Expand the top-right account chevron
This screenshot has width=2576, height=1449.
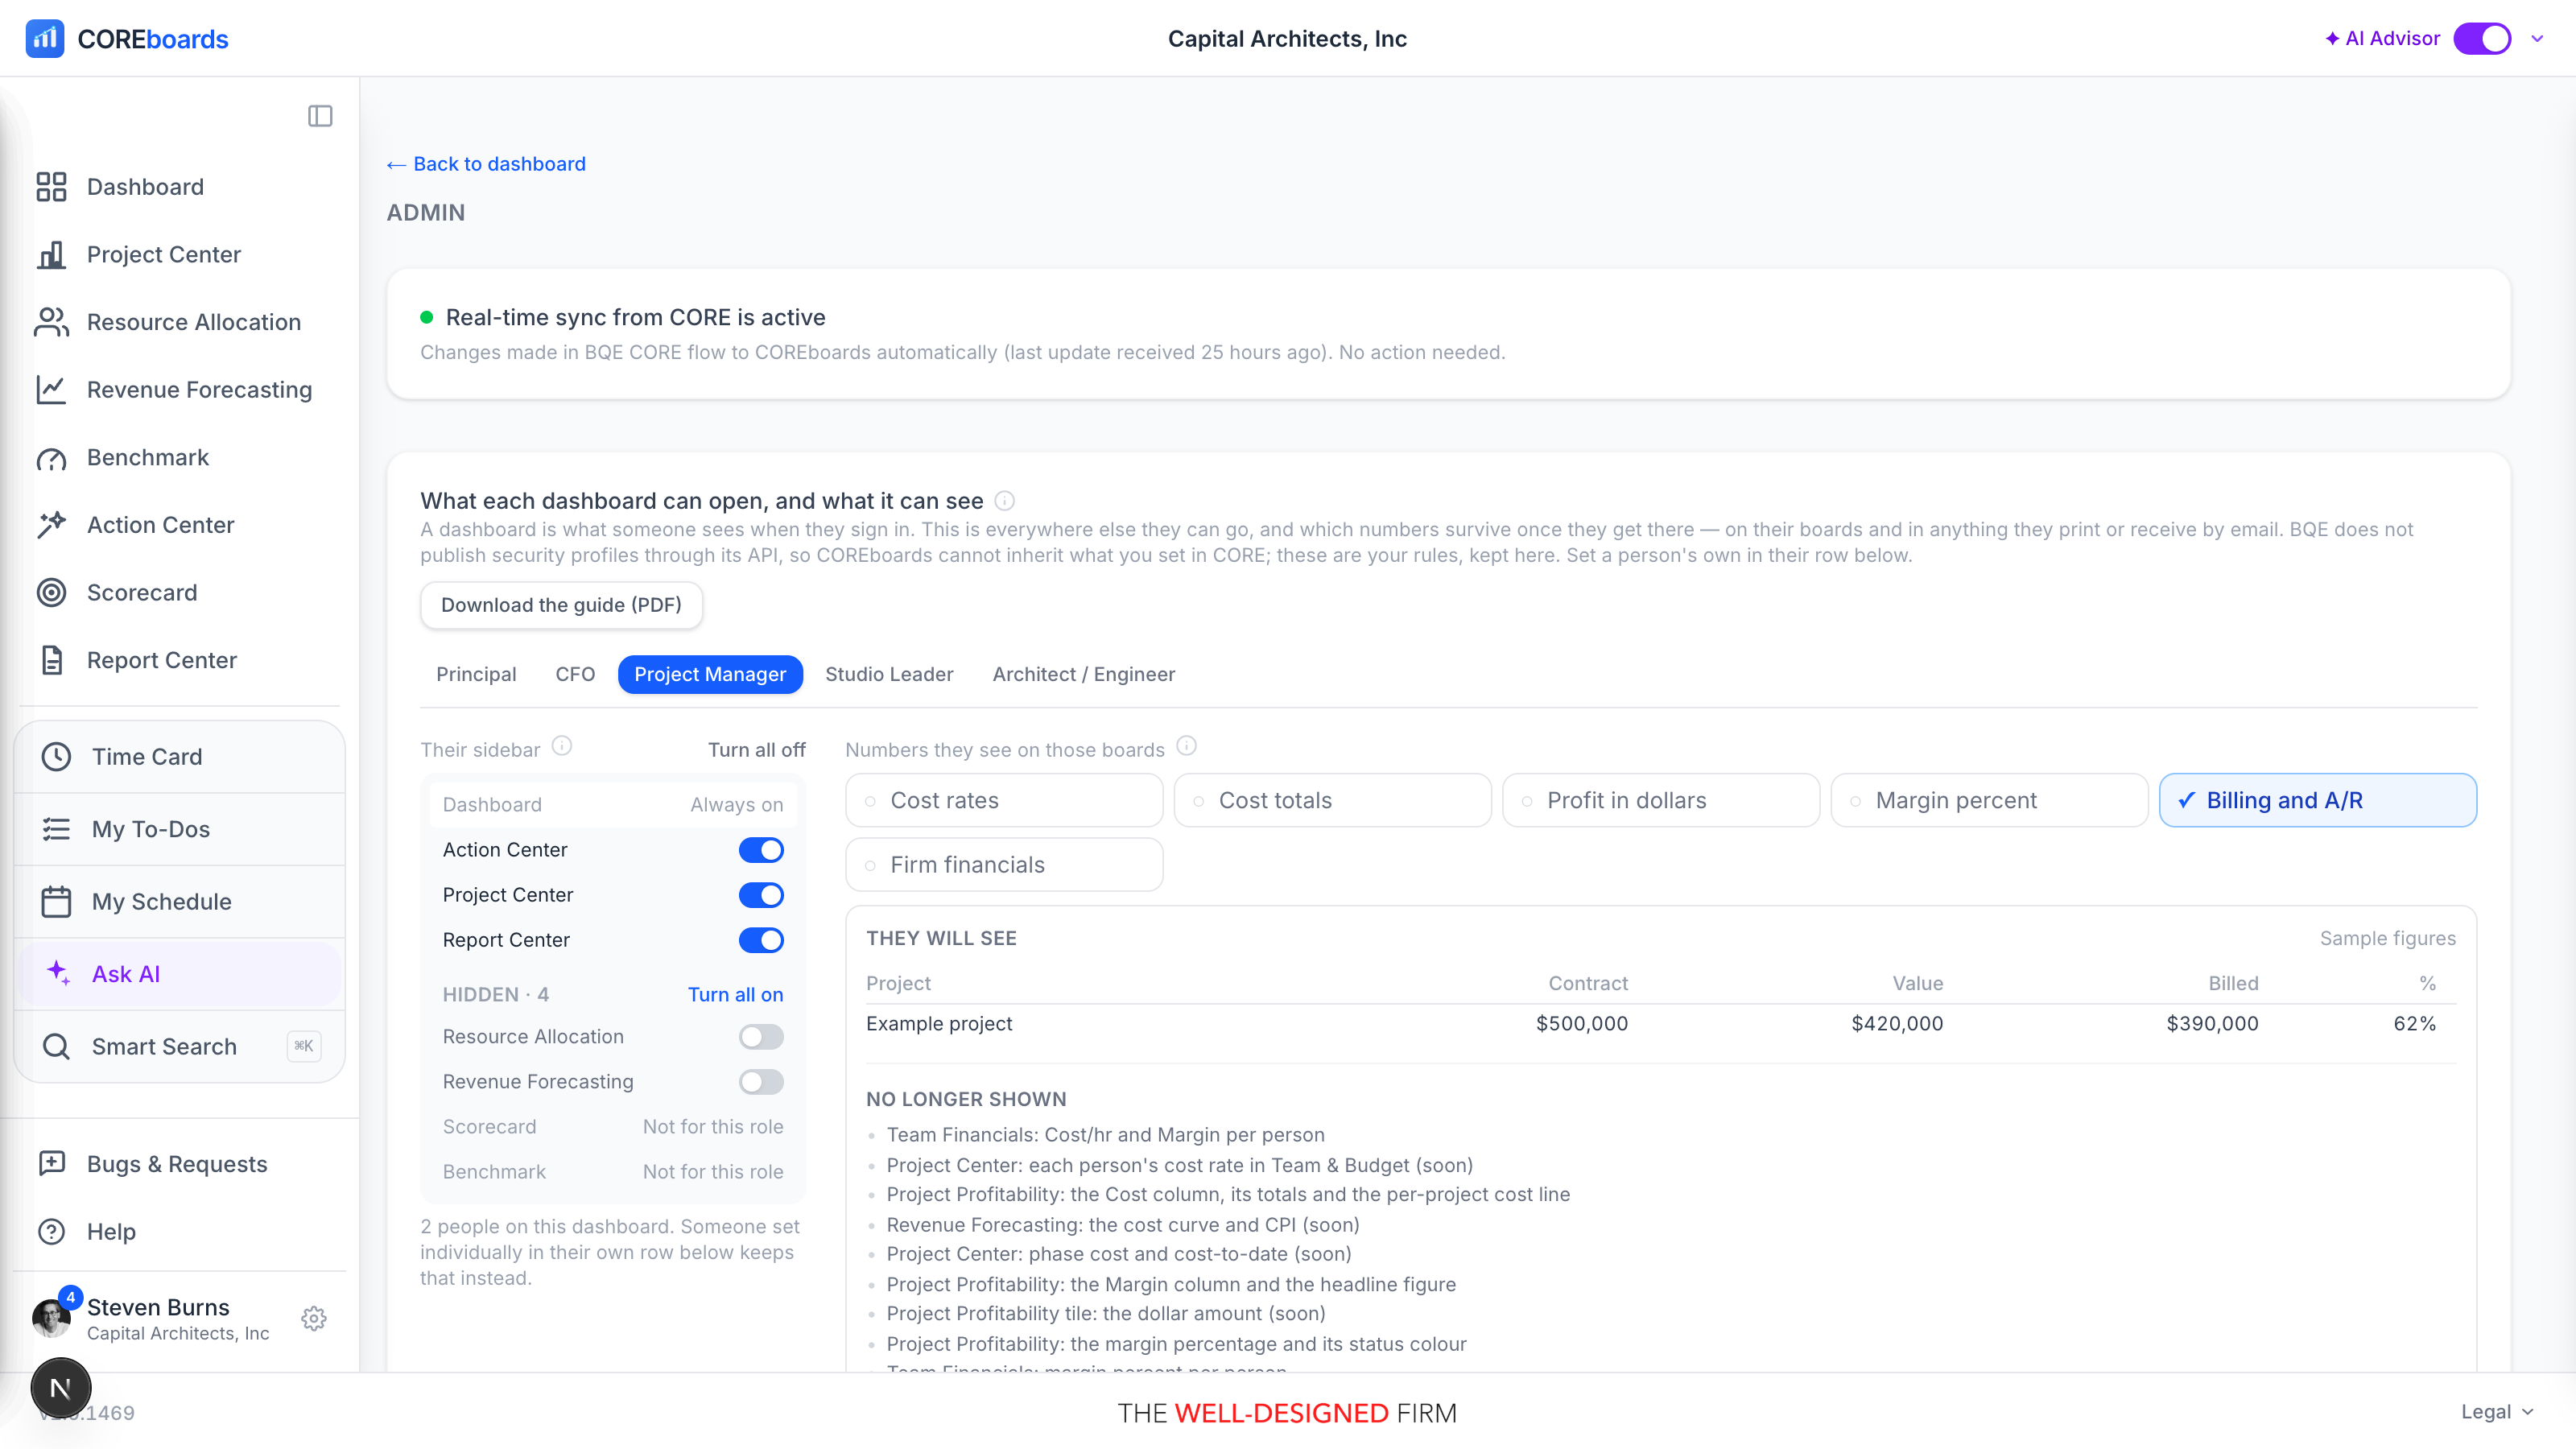point(2537,39)
